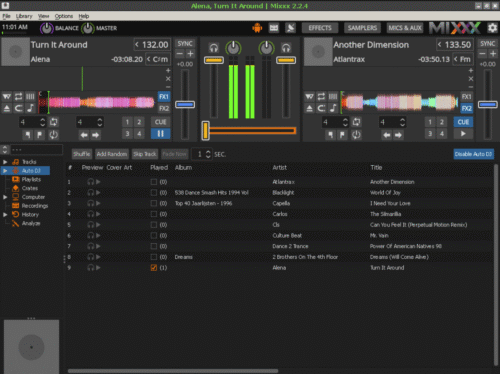Activate beatloop icon on left deck

click(x=54, y=122)
